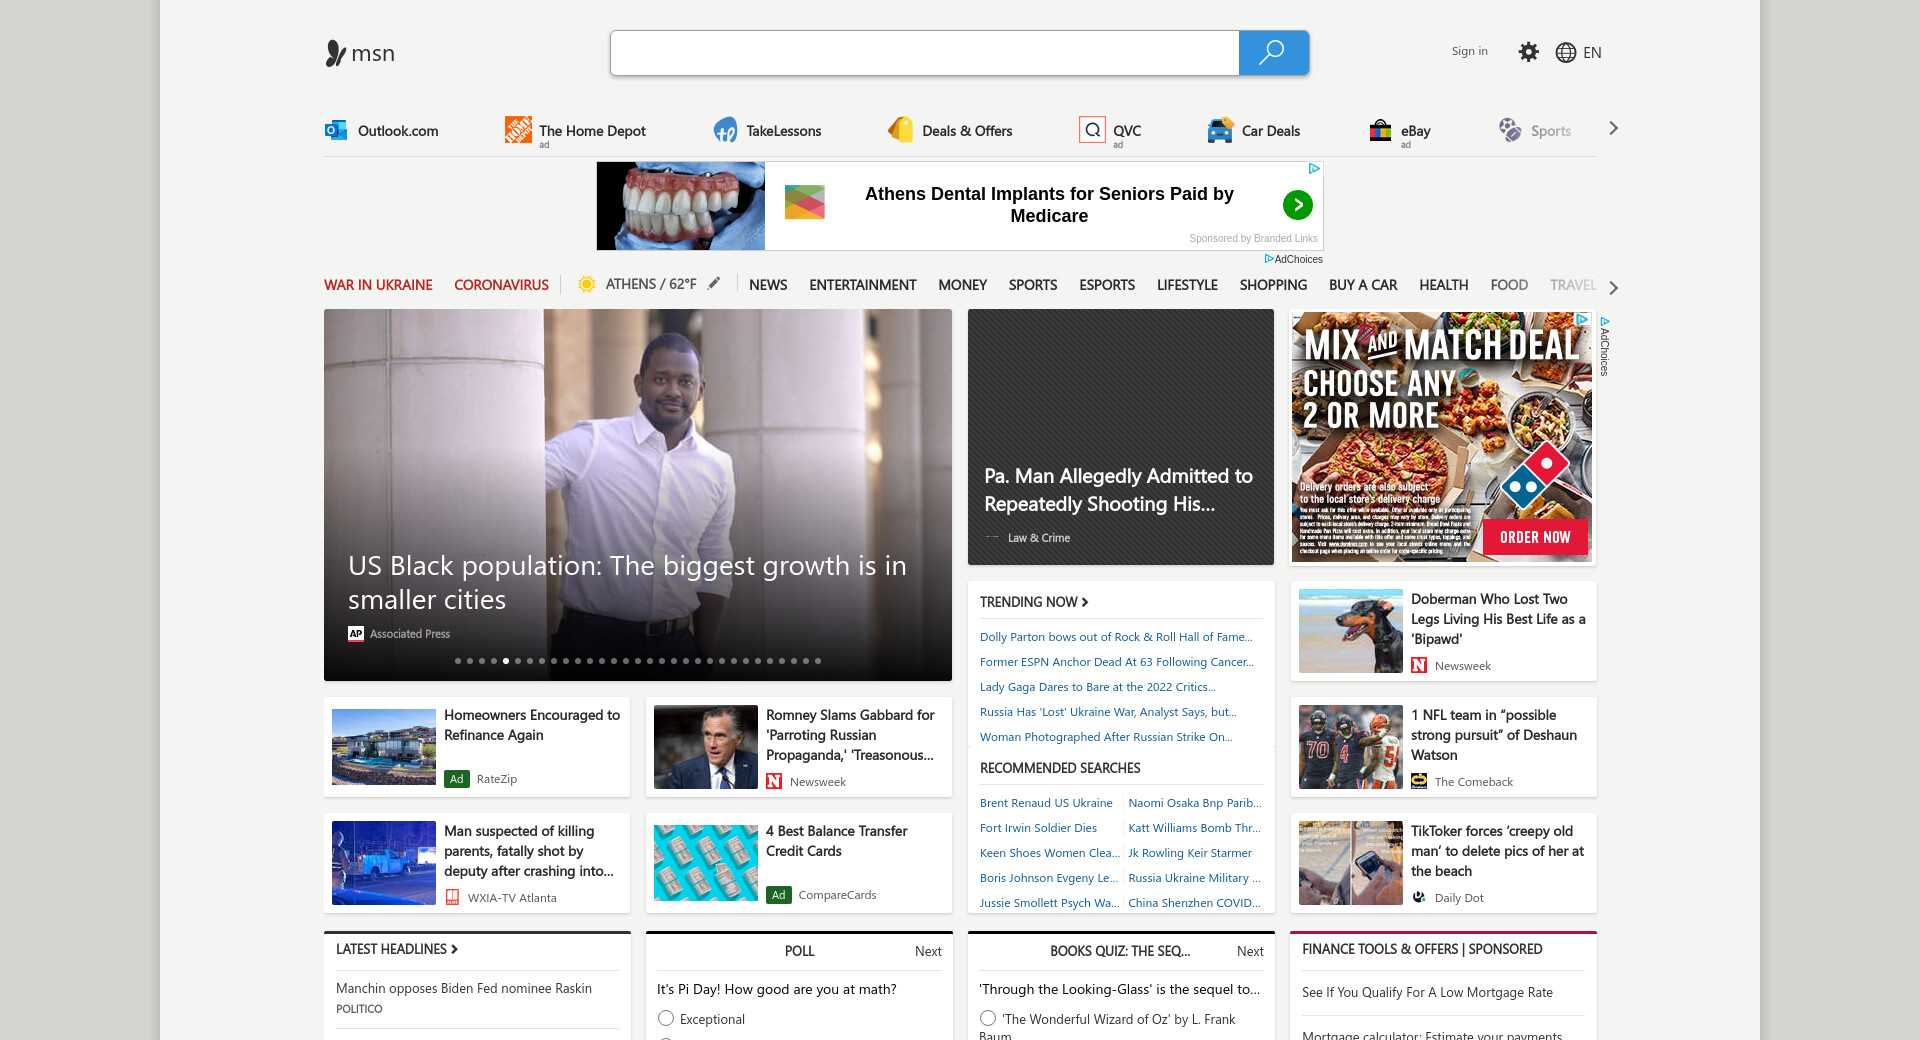Go to the War in Ukraine tab
This screenshot has height=1040, width=1920.
pyautogui.click(x=378, y=285)
